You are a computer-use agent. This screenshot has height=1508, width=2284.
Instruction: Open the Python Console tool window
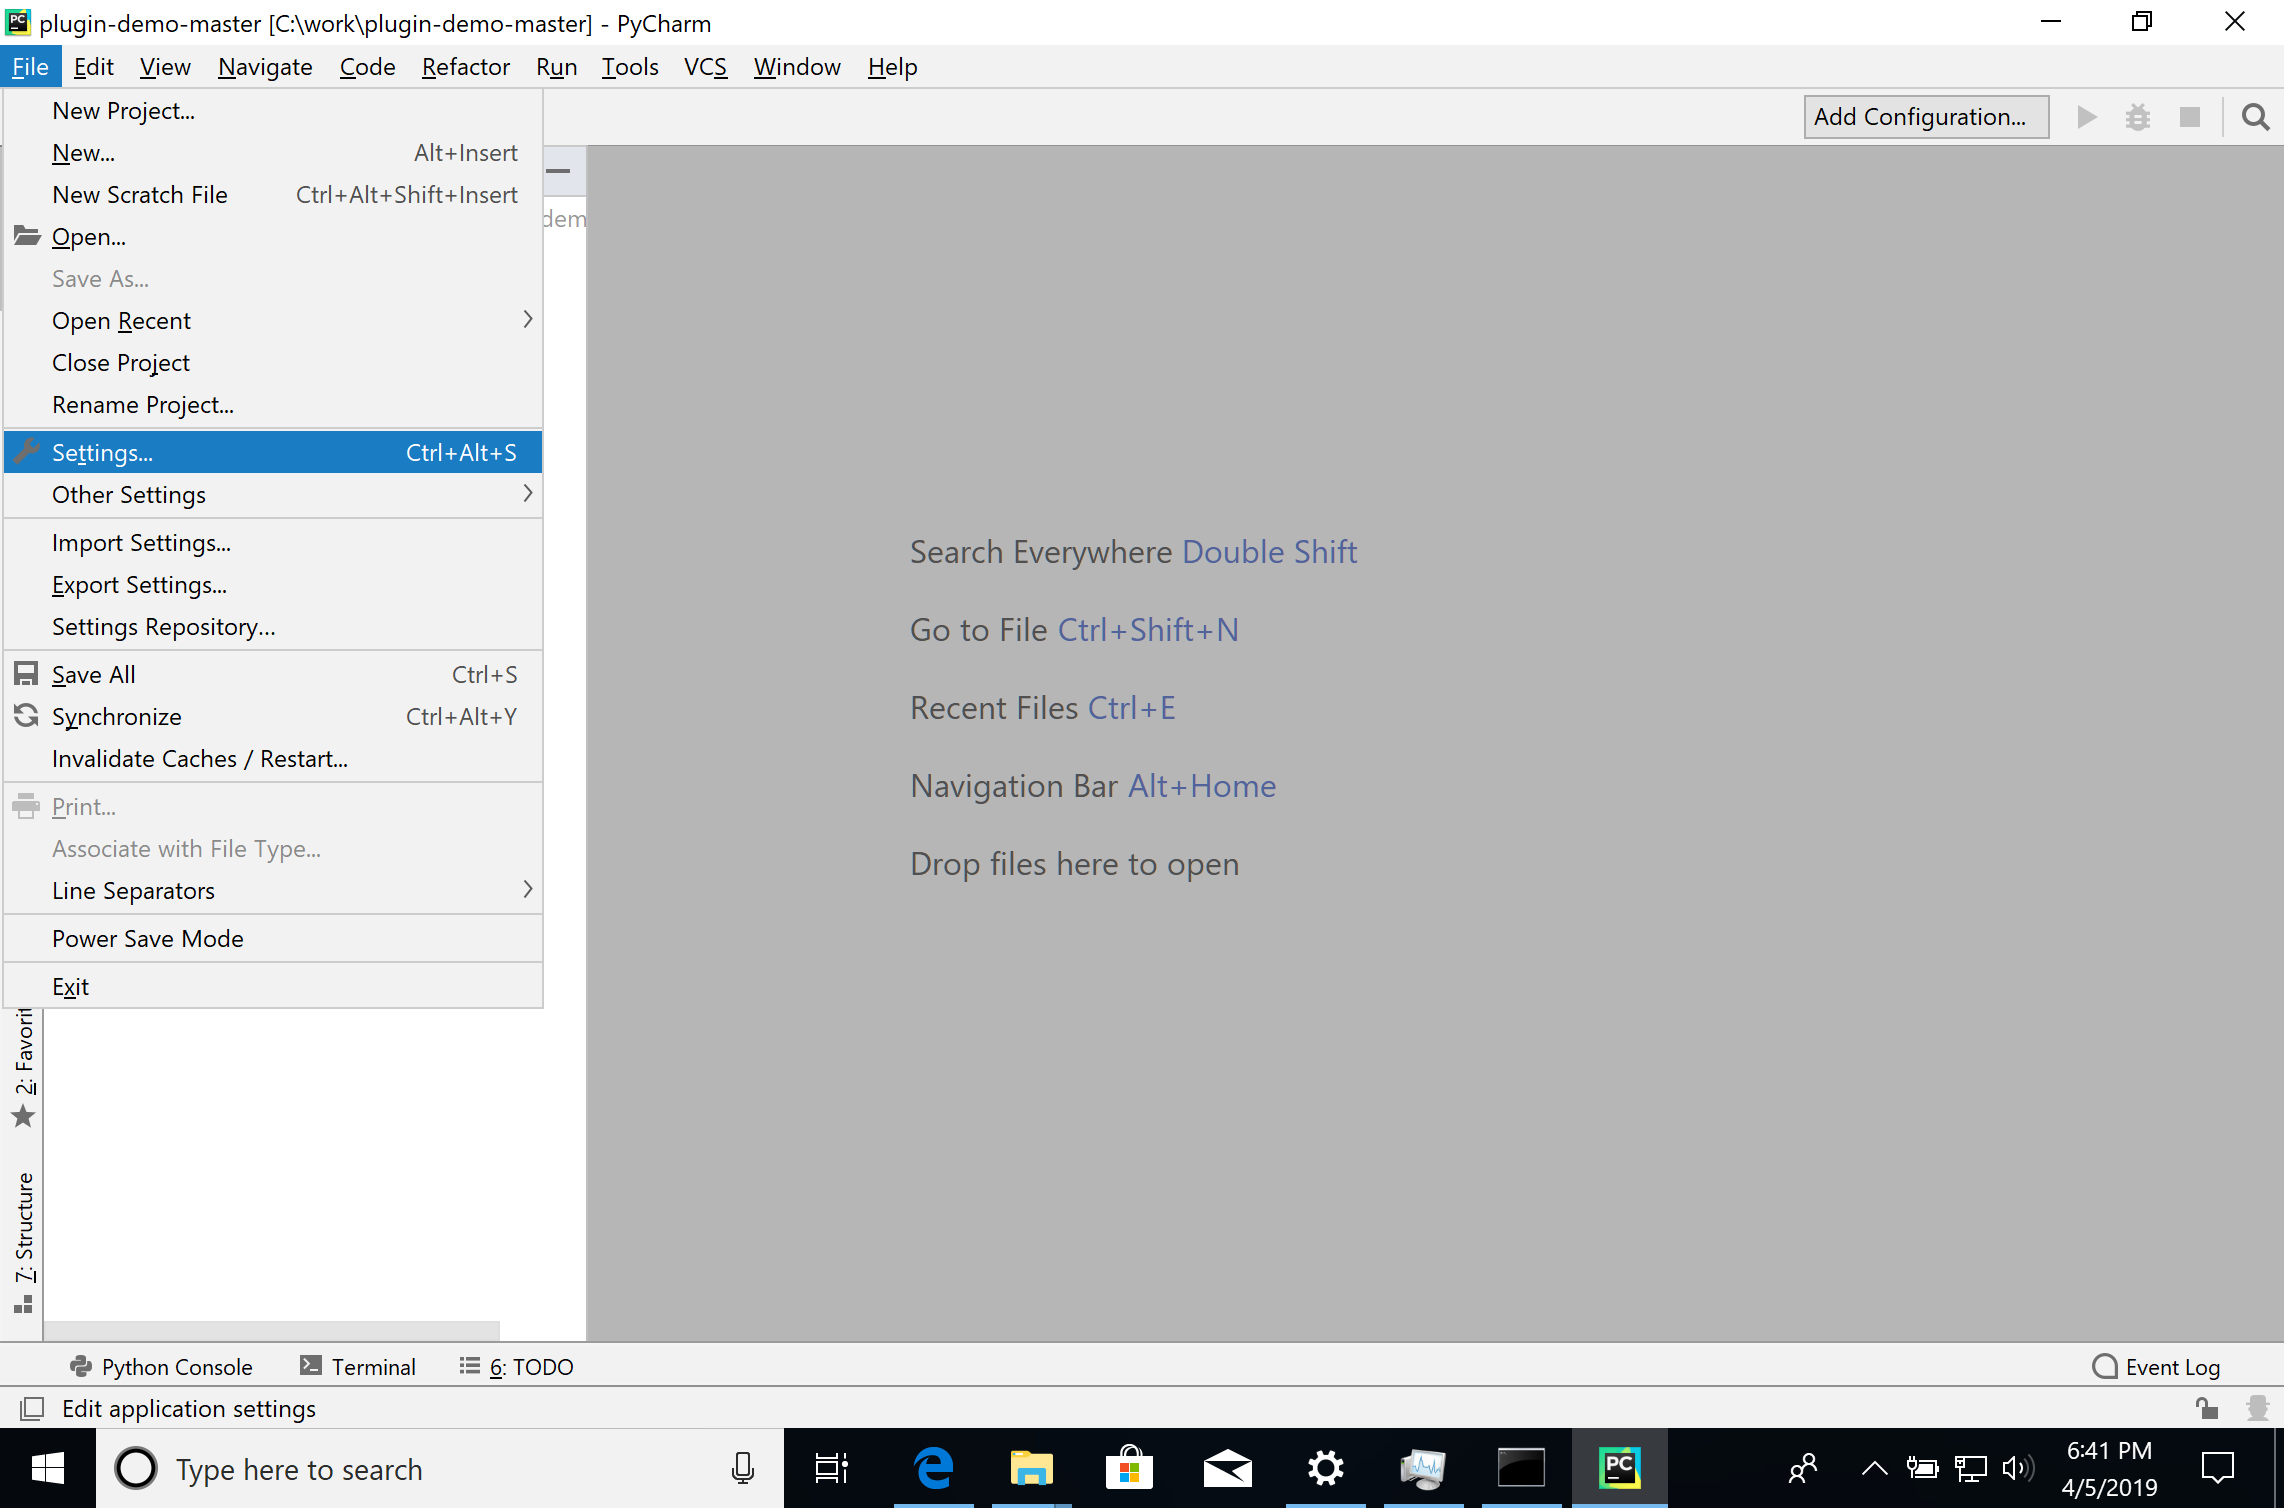[161, 1366]
